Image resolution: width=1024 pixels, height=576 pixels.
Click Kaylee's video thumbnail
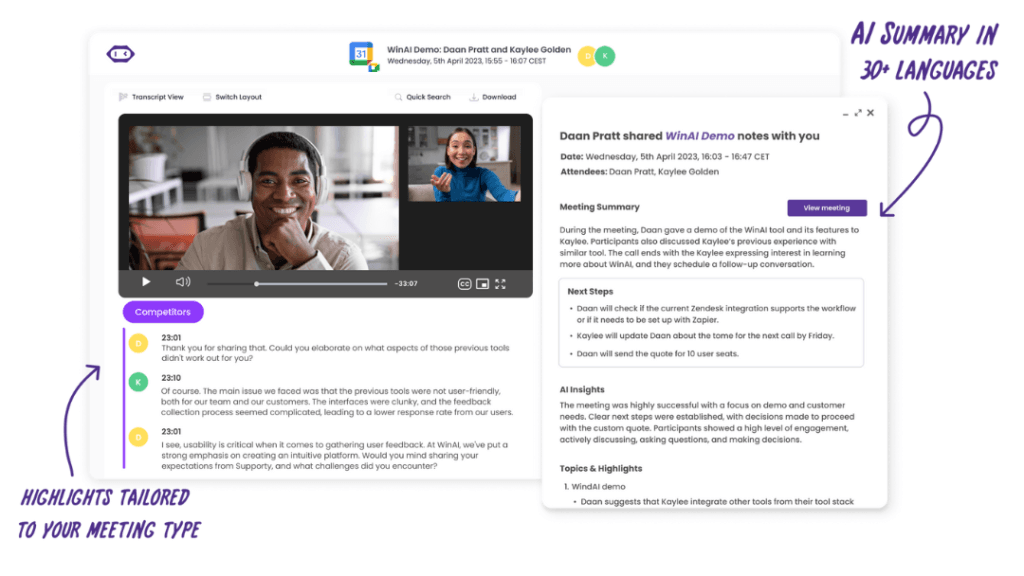464,164
